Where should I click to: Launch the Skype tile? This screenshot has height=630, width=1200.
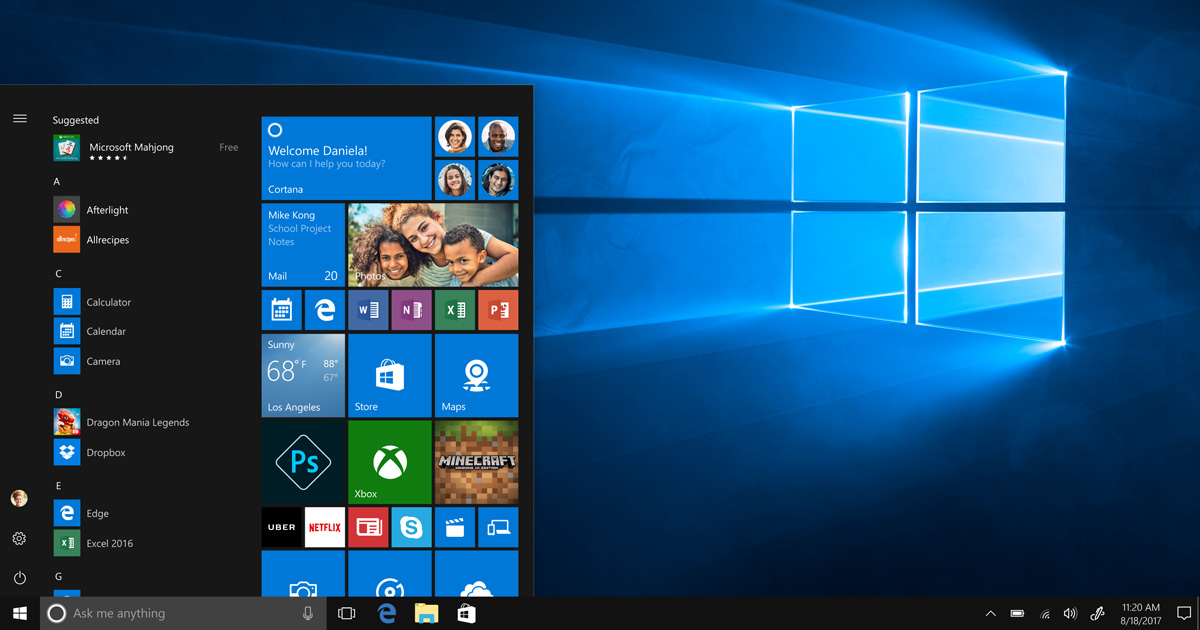click(411, 527)
